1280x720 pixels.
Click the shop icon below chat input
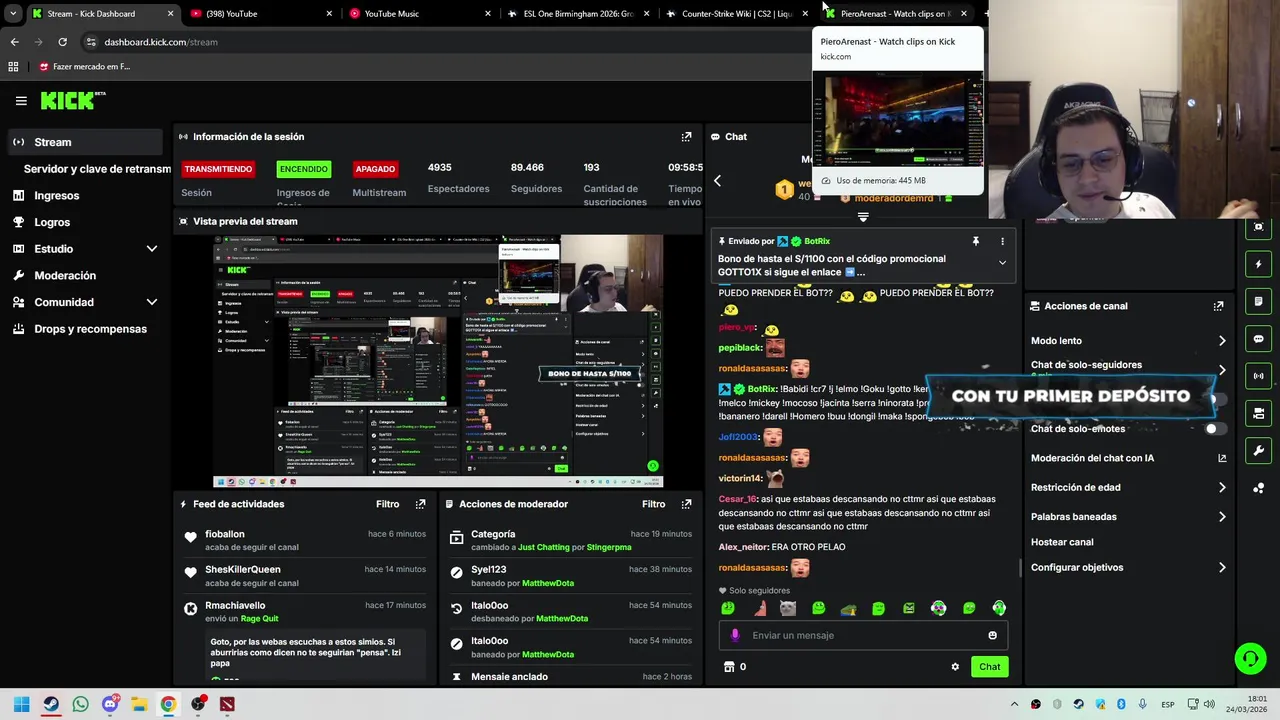click(729, 667)
